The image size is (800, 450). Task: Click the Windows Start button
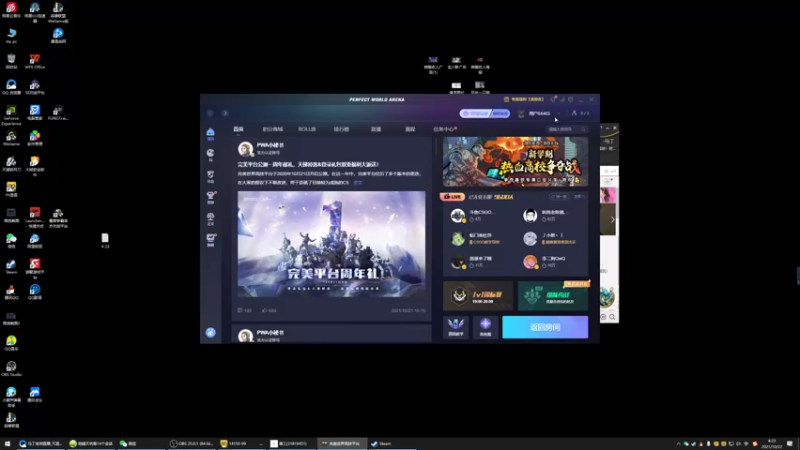(7, 444)
